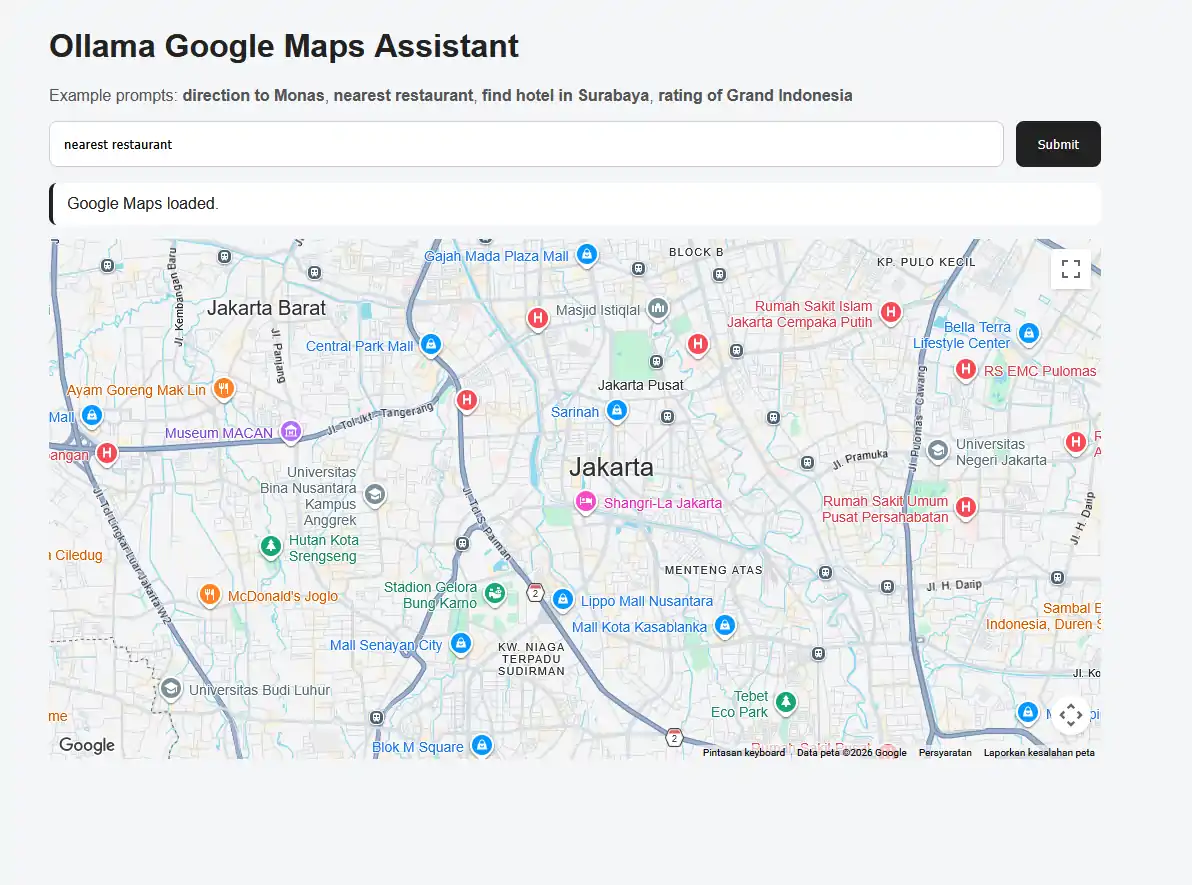Click the Museum MACAN museum pin
Image resolution: width=1192 pixels, height=885 pixels.
(290, 431)
